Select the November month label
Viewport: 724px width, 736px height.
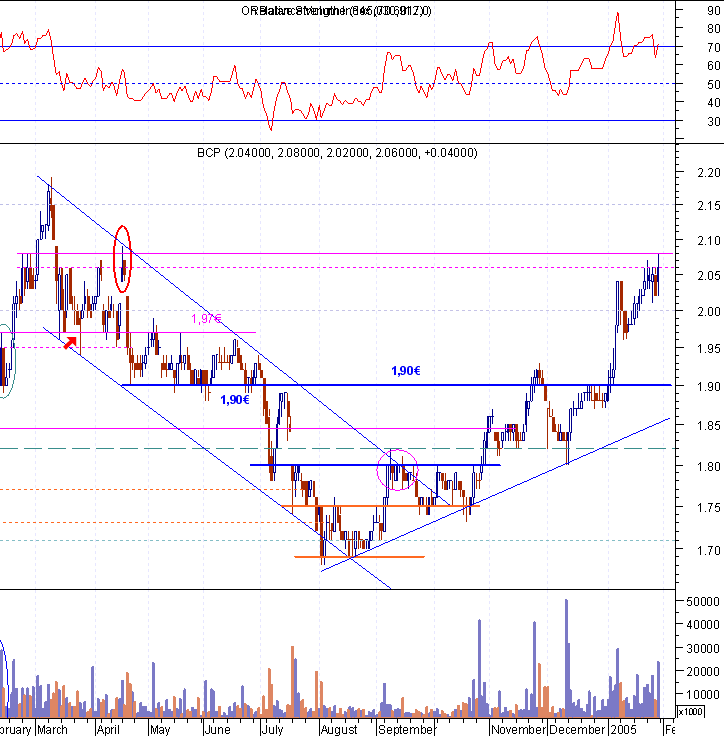518,730
